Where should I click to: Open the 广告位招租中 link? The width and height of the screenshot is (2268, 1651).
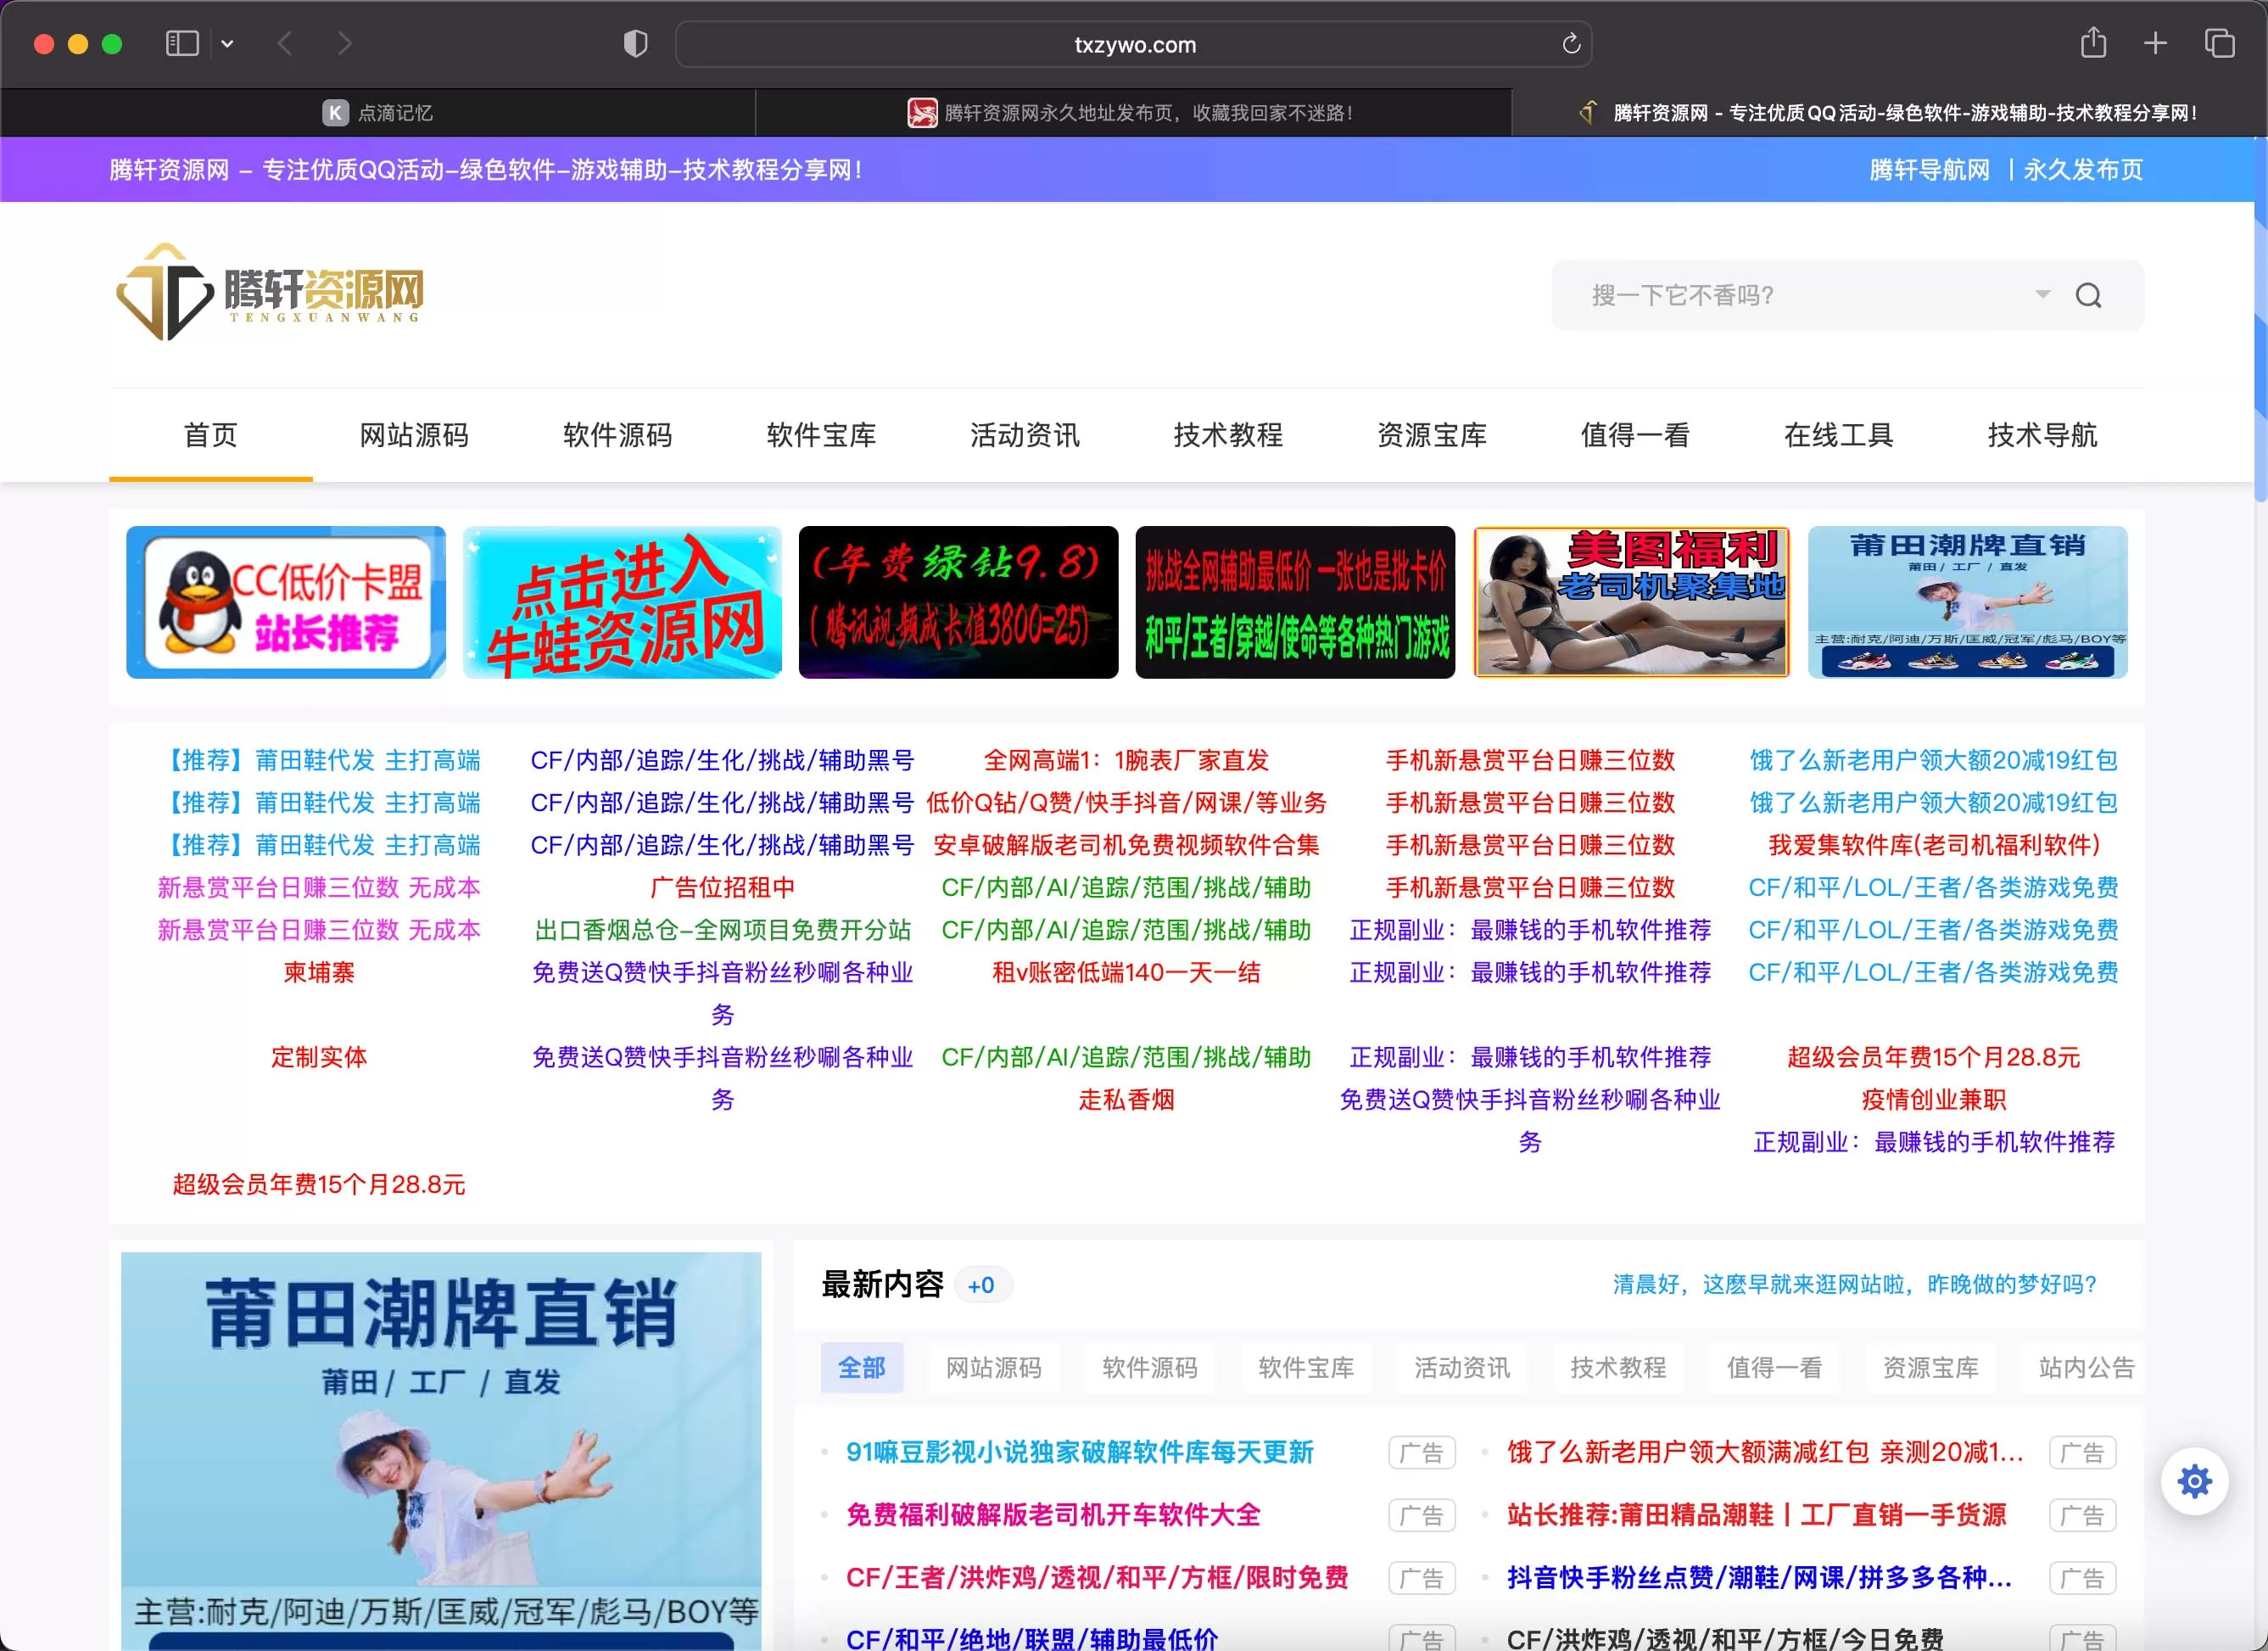[x=722, y=887]
